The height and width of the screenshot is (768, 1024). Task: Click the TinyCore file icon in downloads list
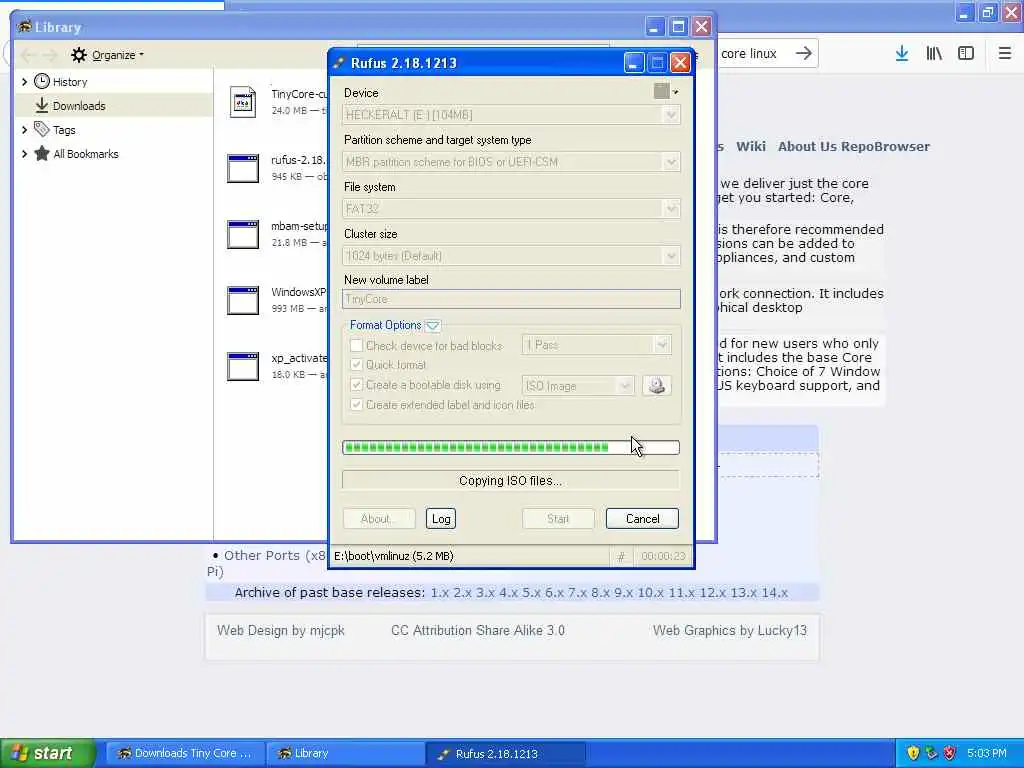tap(243, 103)
